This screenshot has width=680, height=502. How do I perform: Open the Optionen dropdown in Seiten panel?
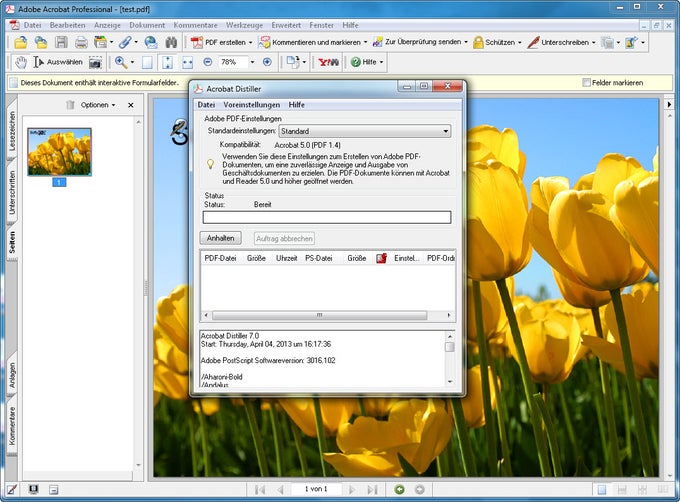tap(98, 105)
